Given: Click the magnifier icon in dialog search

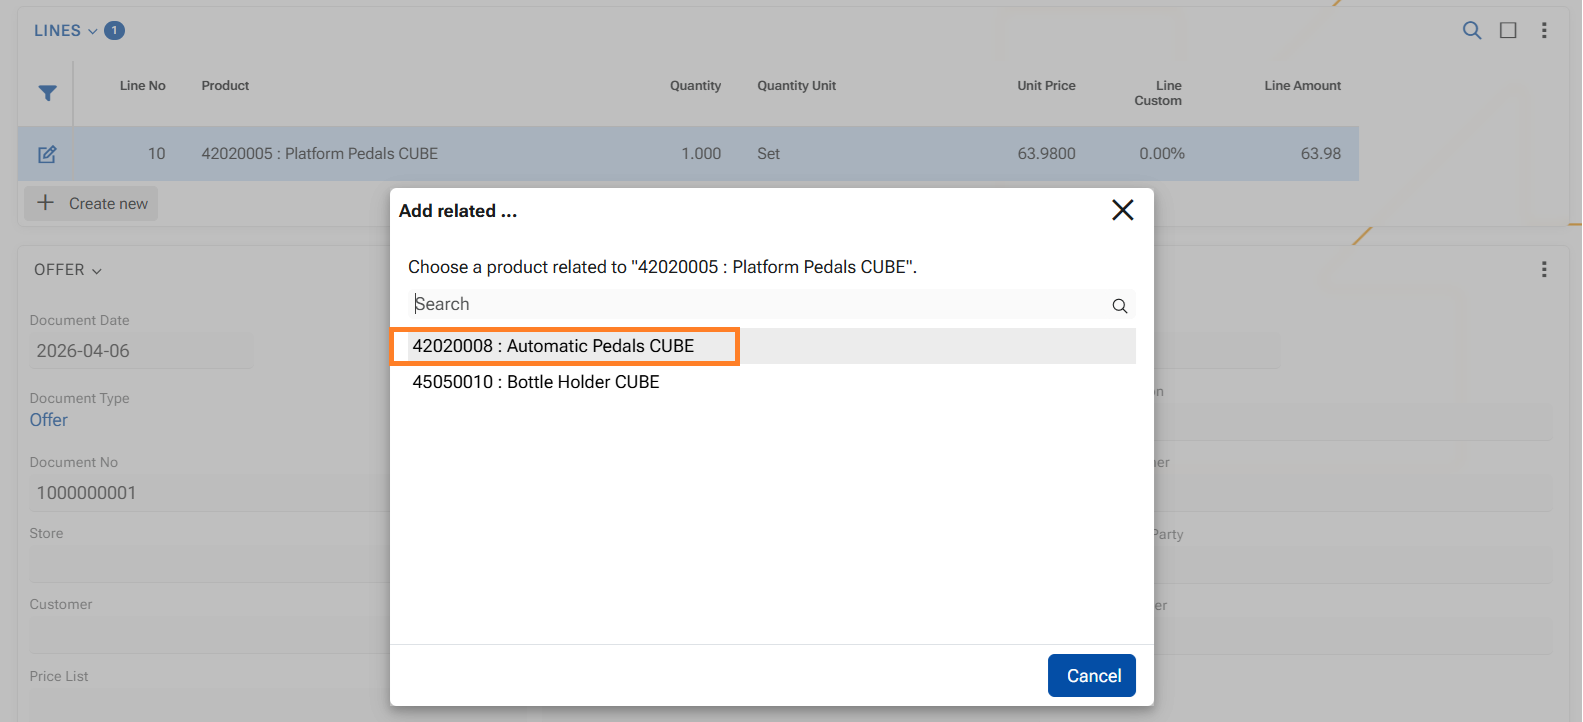Looking at the screenshot, I should (1119, 306).
